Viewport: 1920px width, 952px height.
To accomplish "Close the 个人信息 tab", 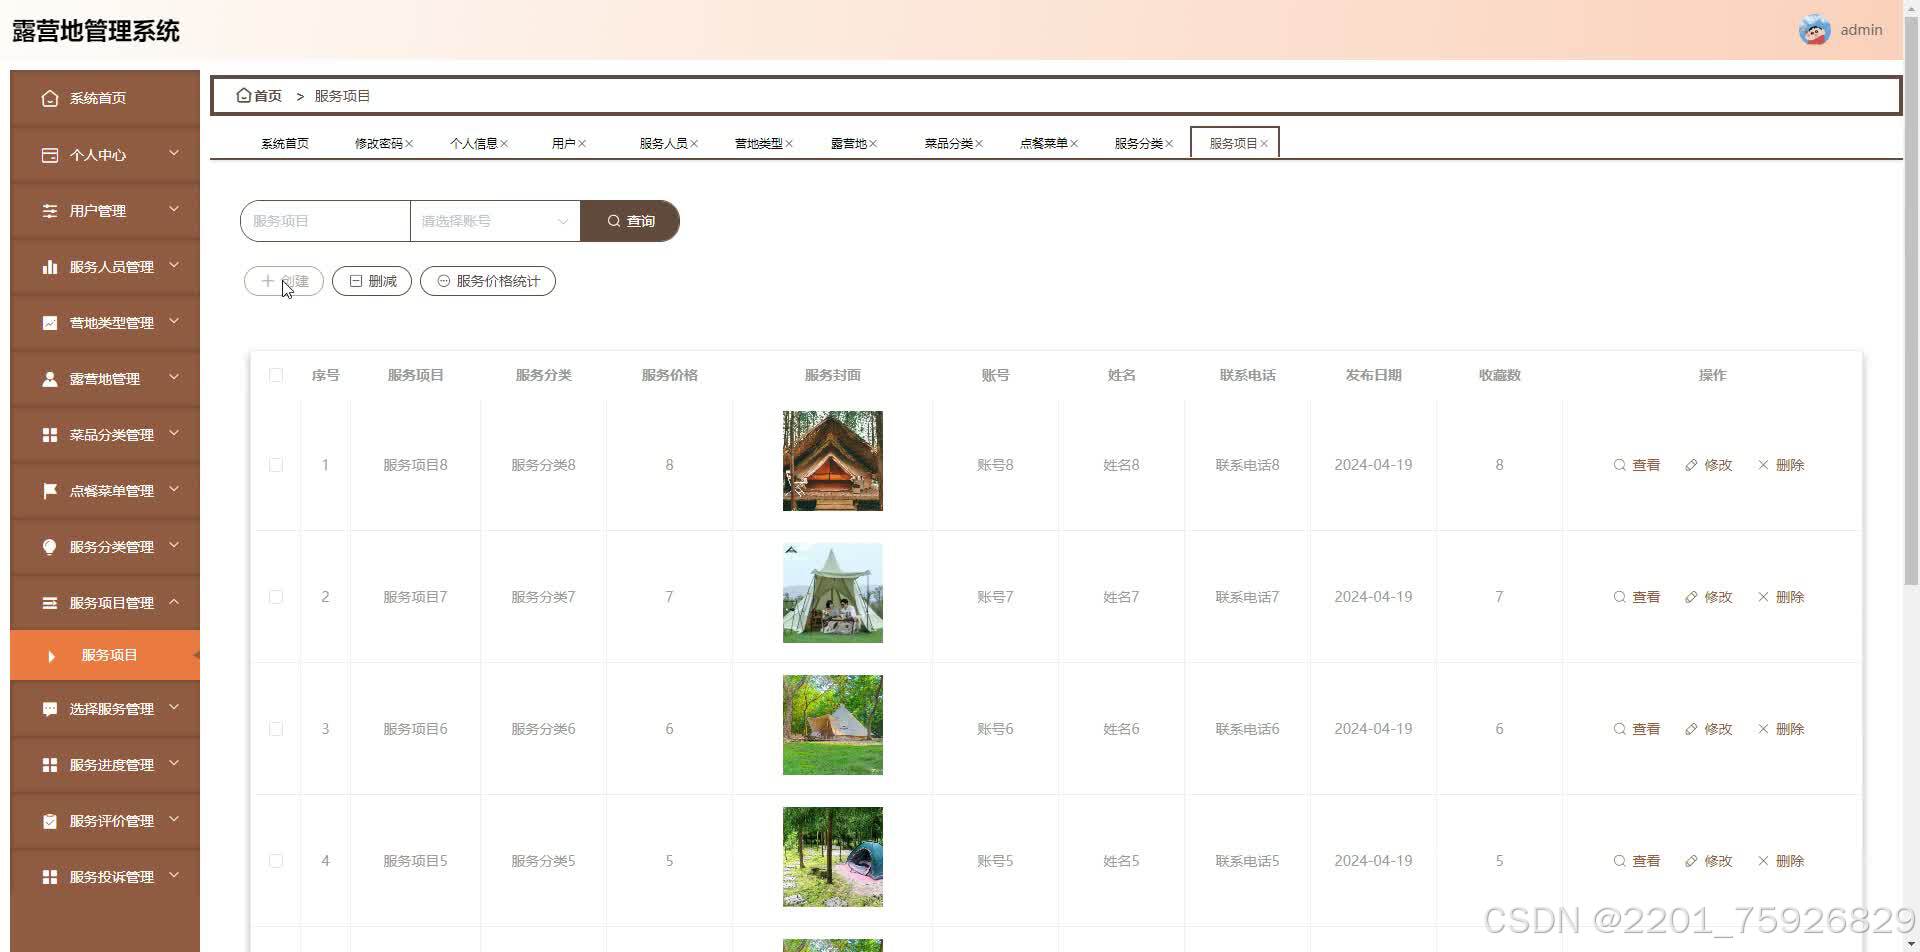I will [504, 144].
